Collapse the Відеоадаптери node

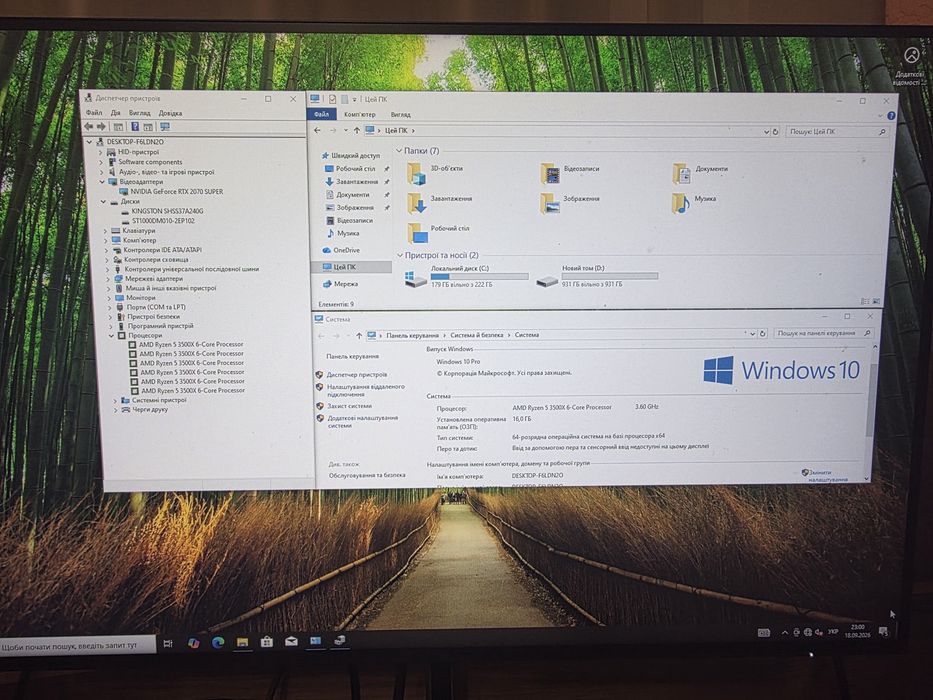tap(102, 182)
